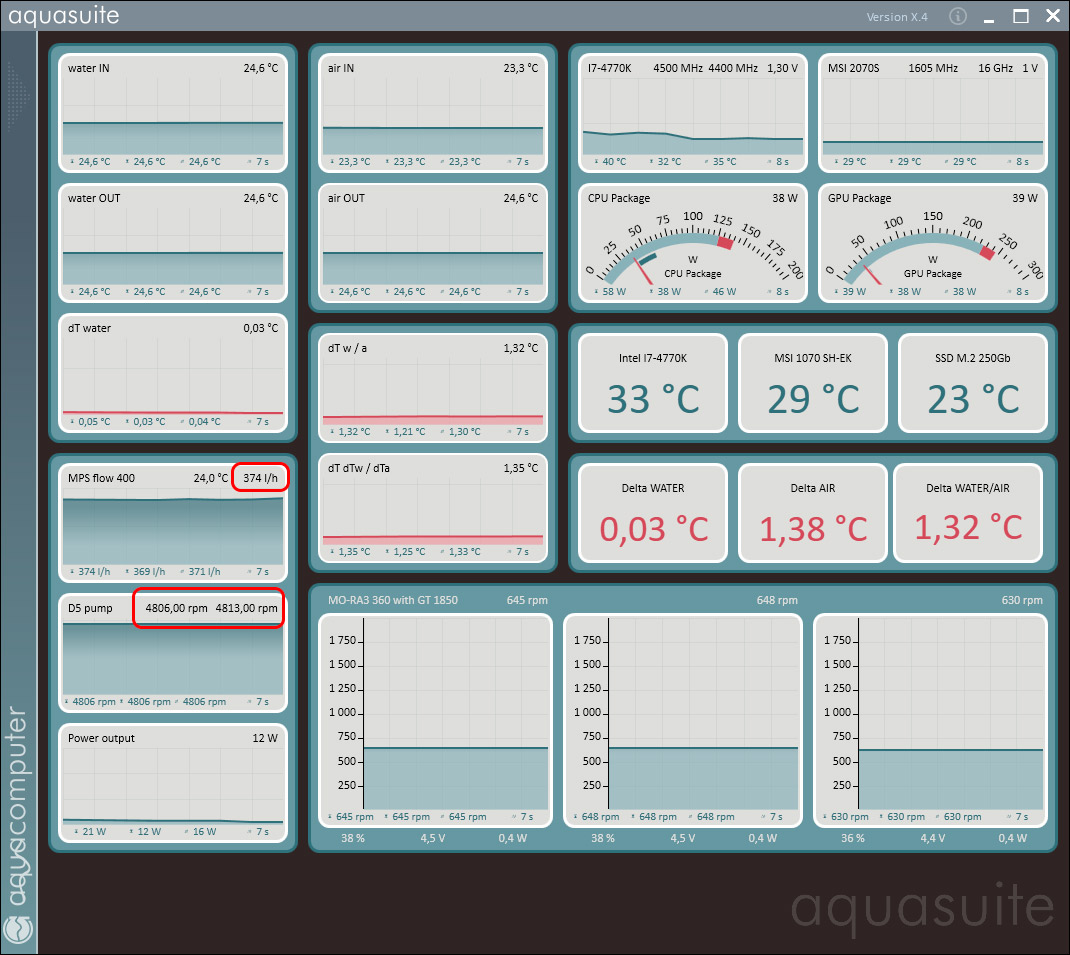Image resolution: width=1070 pixels, height=955 pixels.
Task: Click the 1605 MHz GPU clock value
Action: coord(933,68)
